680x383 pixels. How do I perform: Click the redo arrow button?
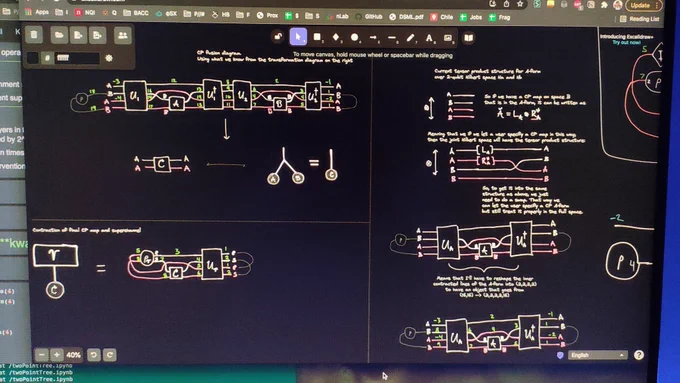[x=110, y=355]
